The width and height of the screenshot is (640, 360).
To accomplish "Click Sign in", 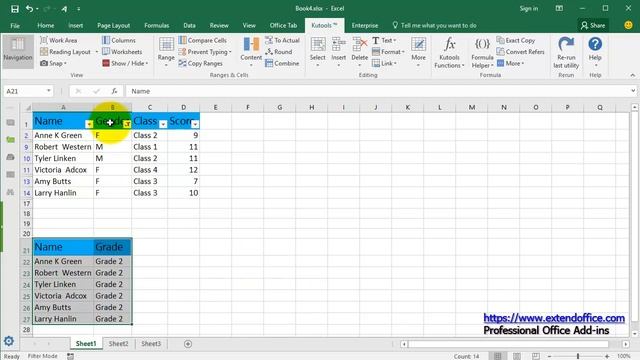I will 529,9.
